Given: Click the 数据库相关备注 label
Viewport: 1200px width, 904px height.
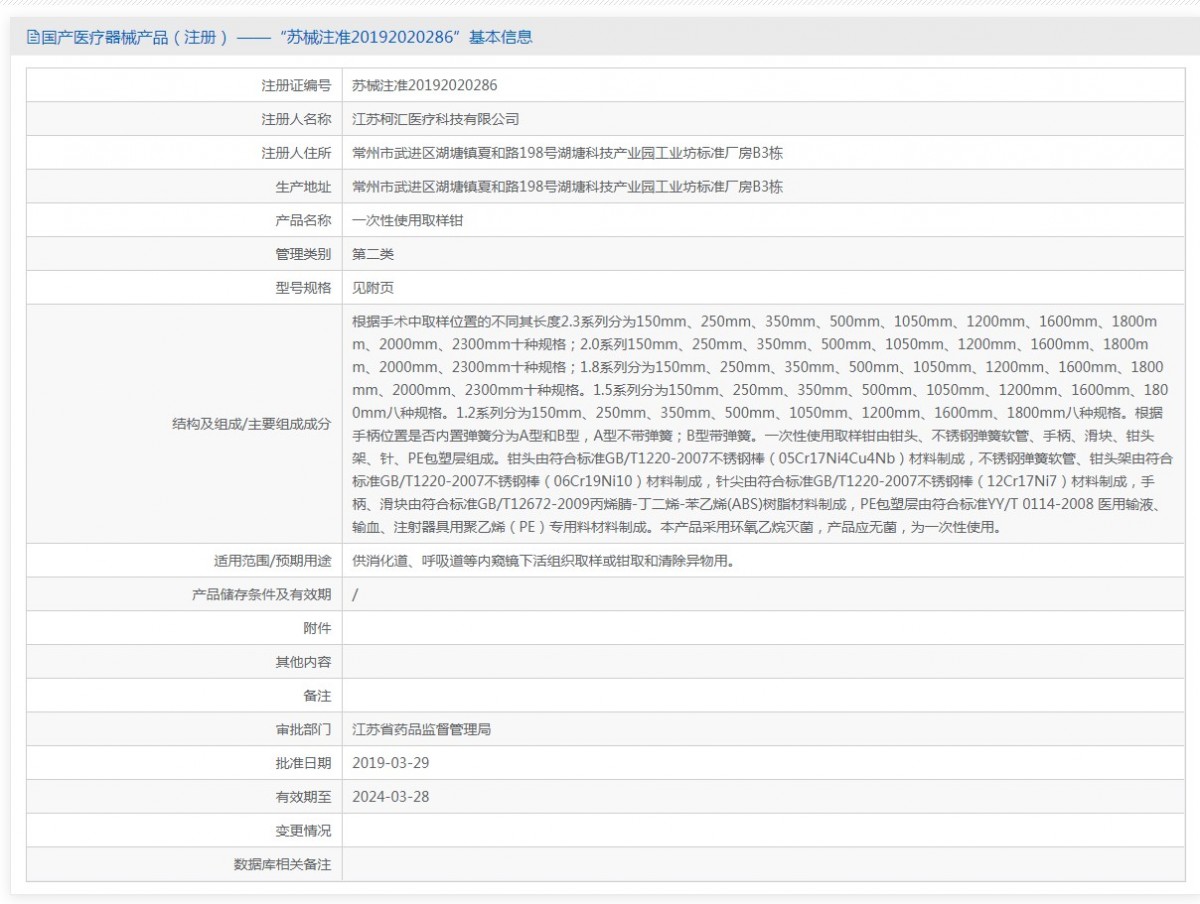Looking at the screenshot, I should 282,864.
